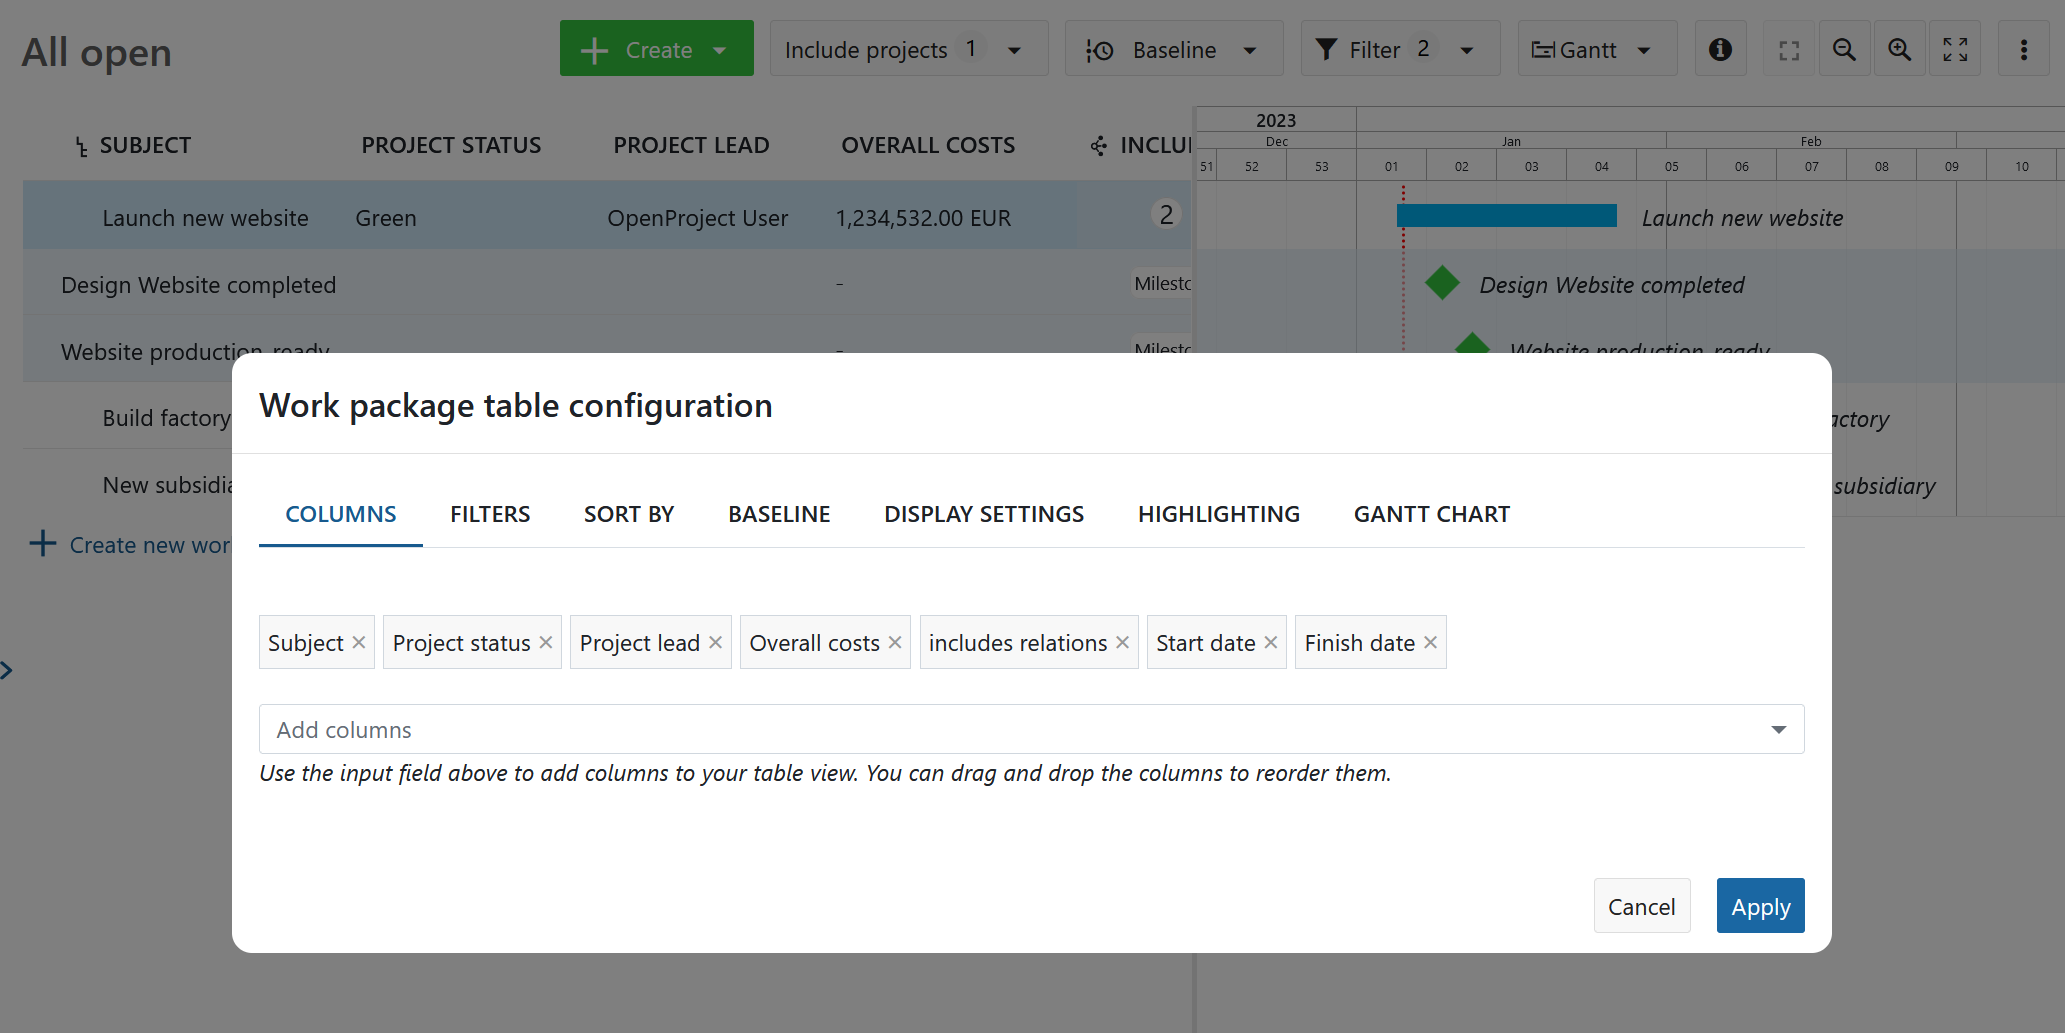
Task: Open the info details icon
Action: pyautogui.click(x=1720, y=48)
